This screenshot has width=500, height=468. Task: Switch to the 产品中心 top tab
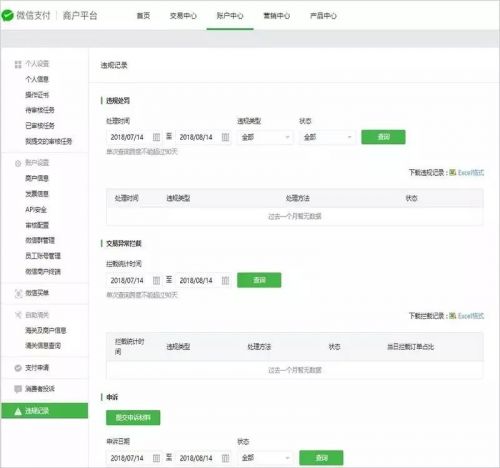tap(323, 16)
